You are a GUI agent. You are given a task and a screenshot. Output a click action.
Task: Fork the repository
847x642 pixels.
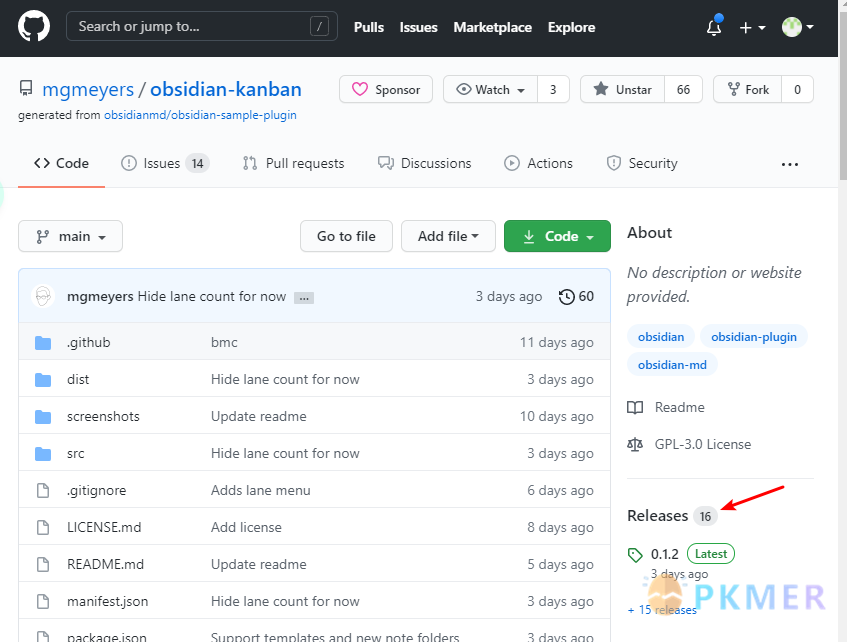[x=748, y=89]
